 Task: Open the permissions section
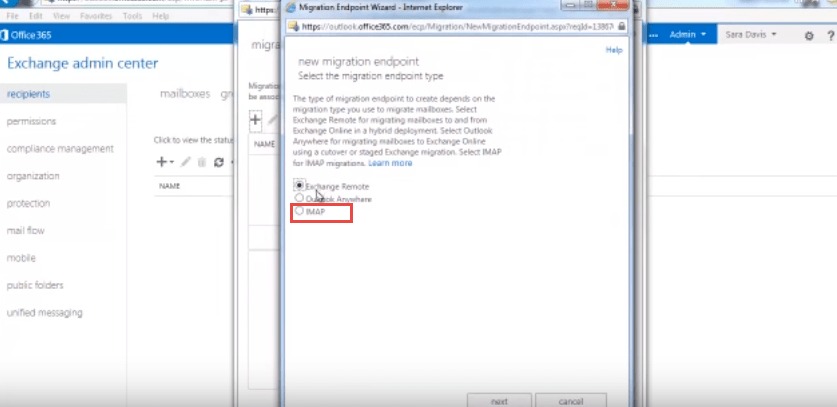31,121
